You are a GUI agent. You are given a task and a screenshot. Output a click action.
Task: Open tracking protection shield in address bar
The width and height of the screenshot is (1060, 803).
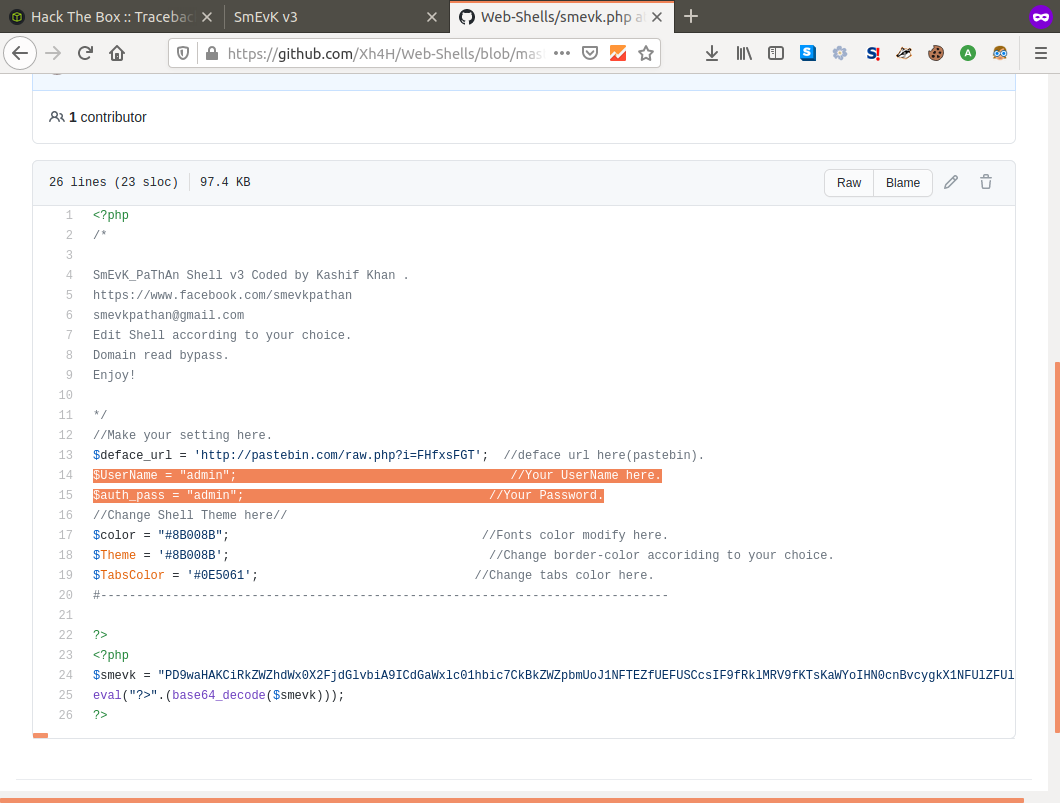pyautogui.click(x=183, y=53)
